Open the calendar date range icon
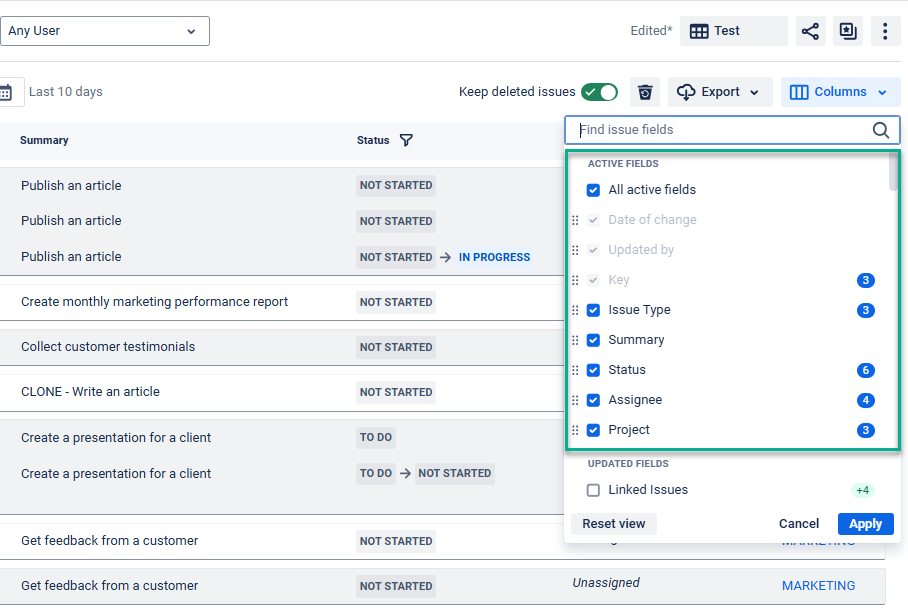This screenshot has width=908, height=609. tap(7, 92)
